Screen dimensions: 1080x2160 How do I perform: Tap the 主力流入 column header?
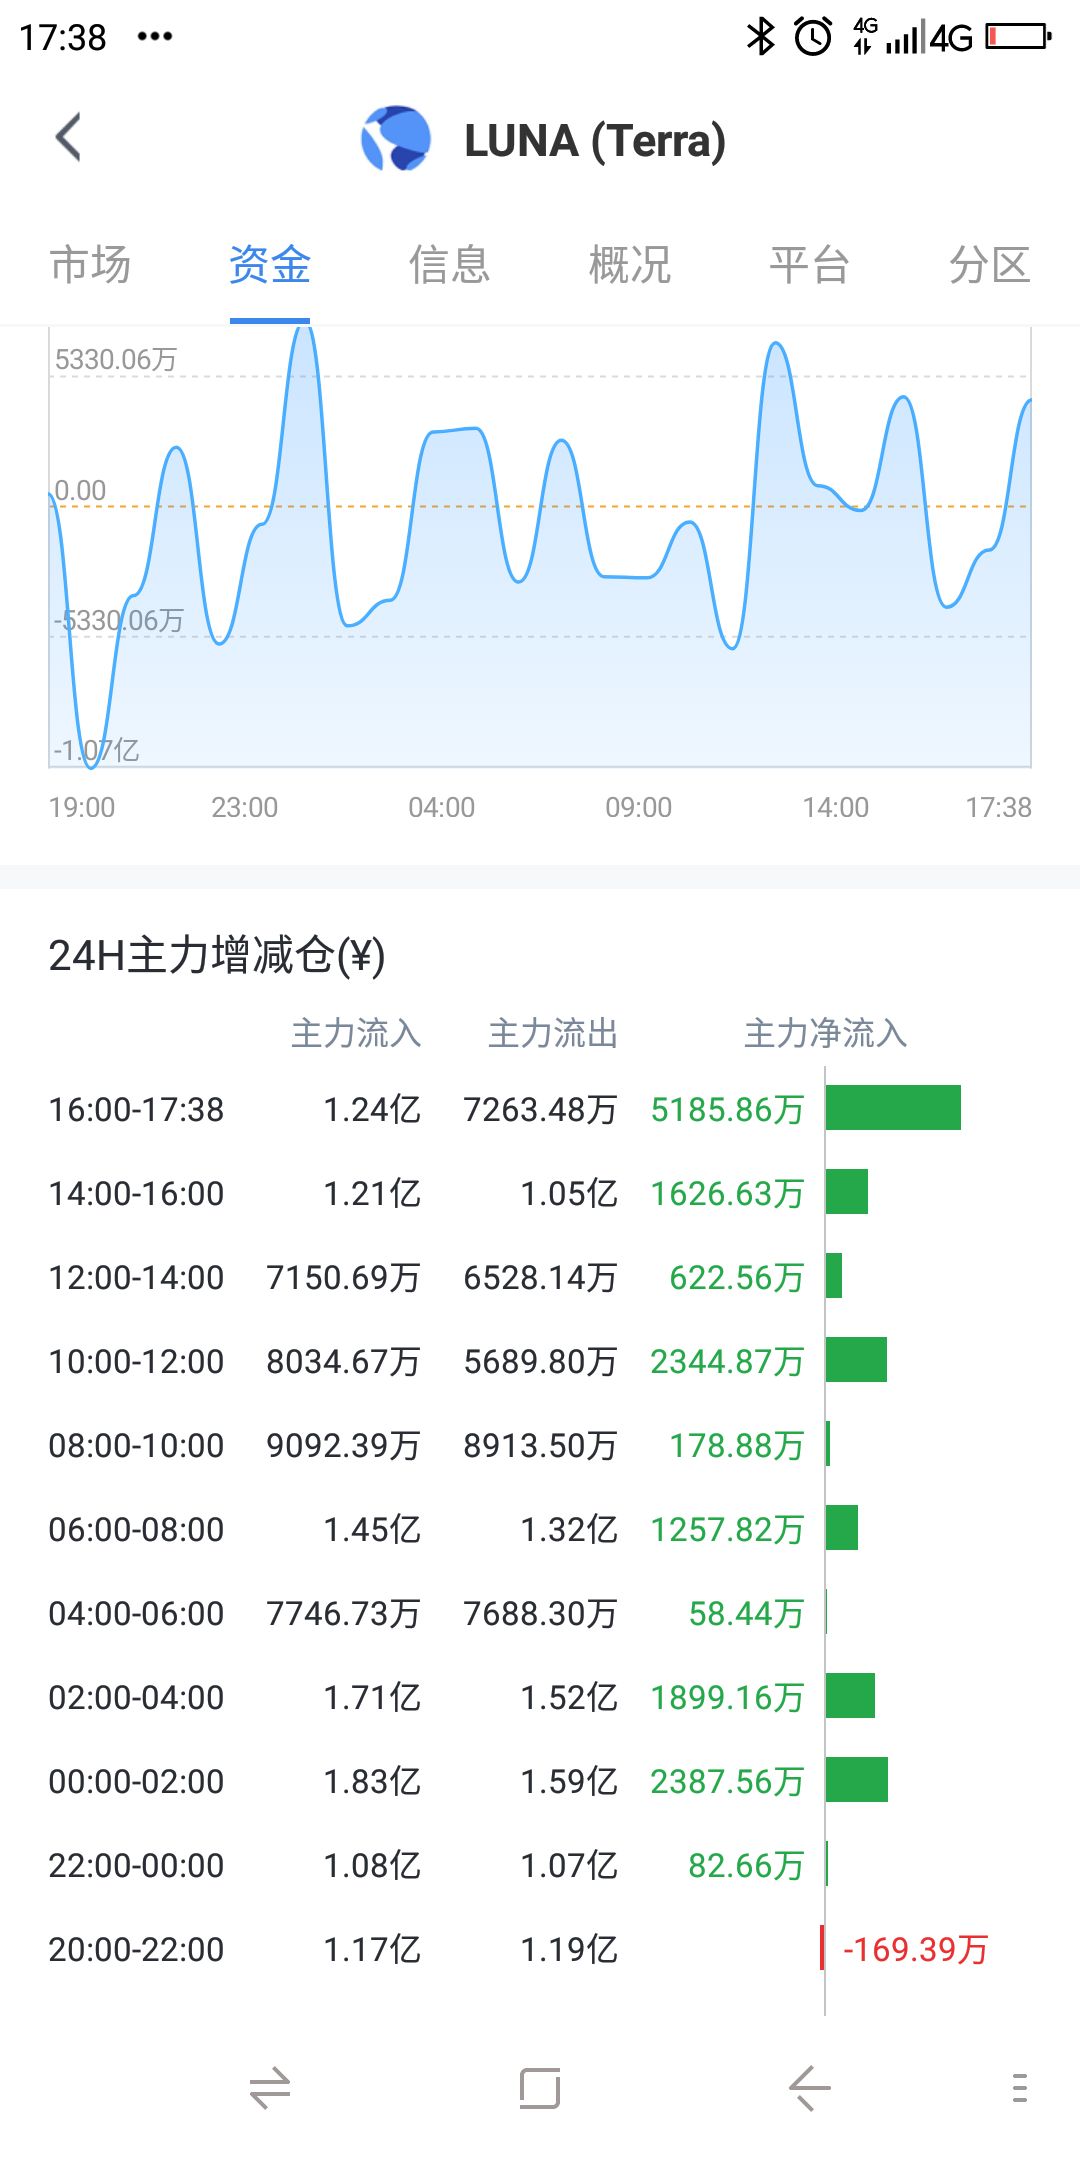(356, 1033)
